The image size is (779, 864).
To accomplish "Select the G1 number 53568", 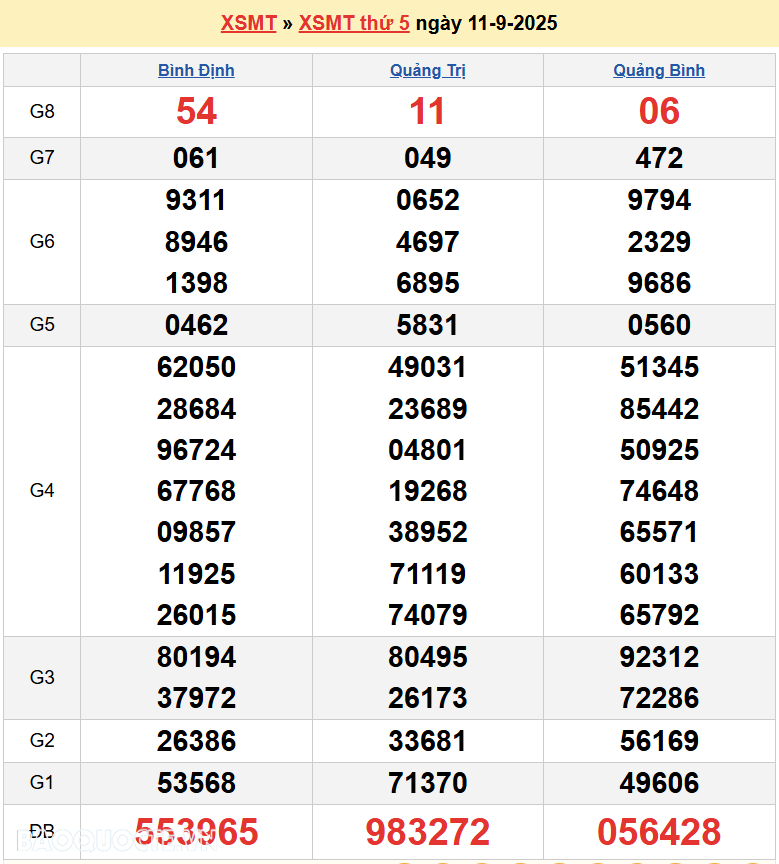I will point(196,783).
